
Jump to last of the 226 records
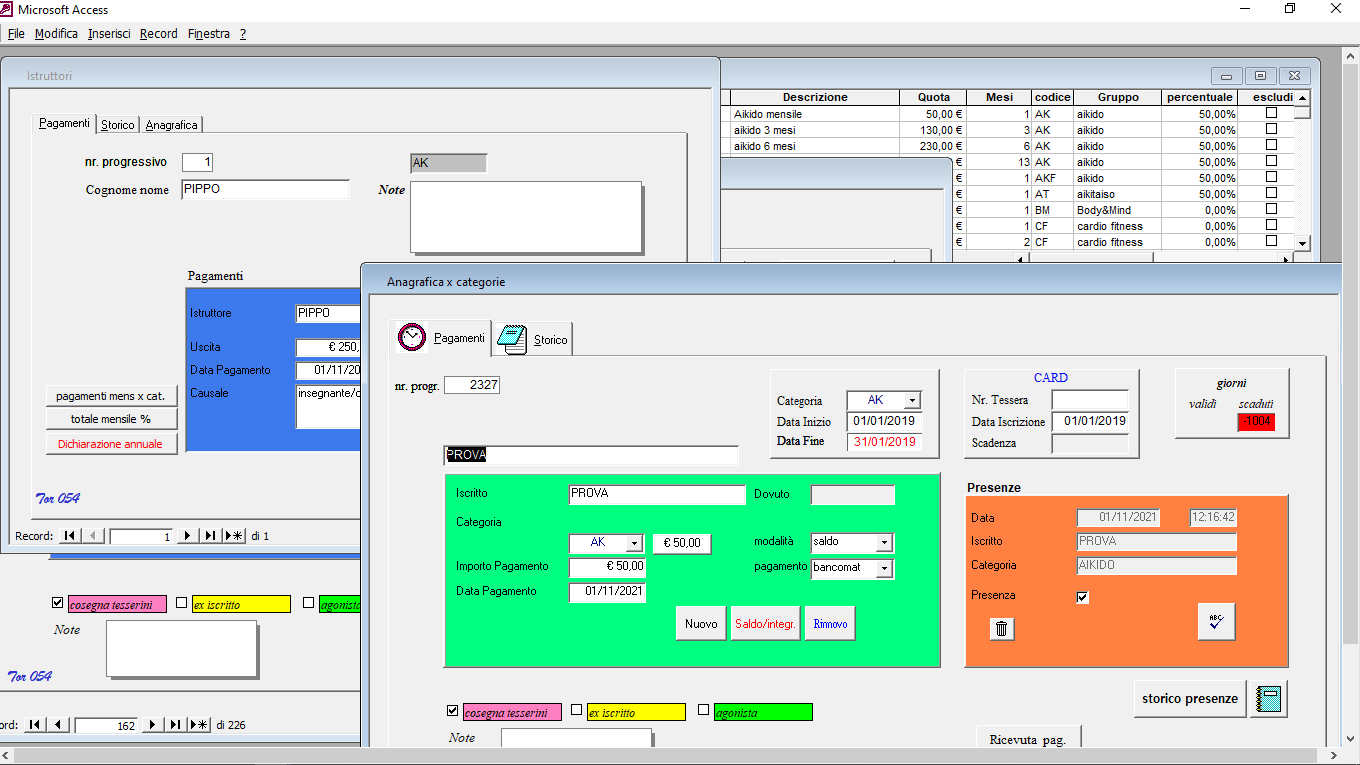175,725
